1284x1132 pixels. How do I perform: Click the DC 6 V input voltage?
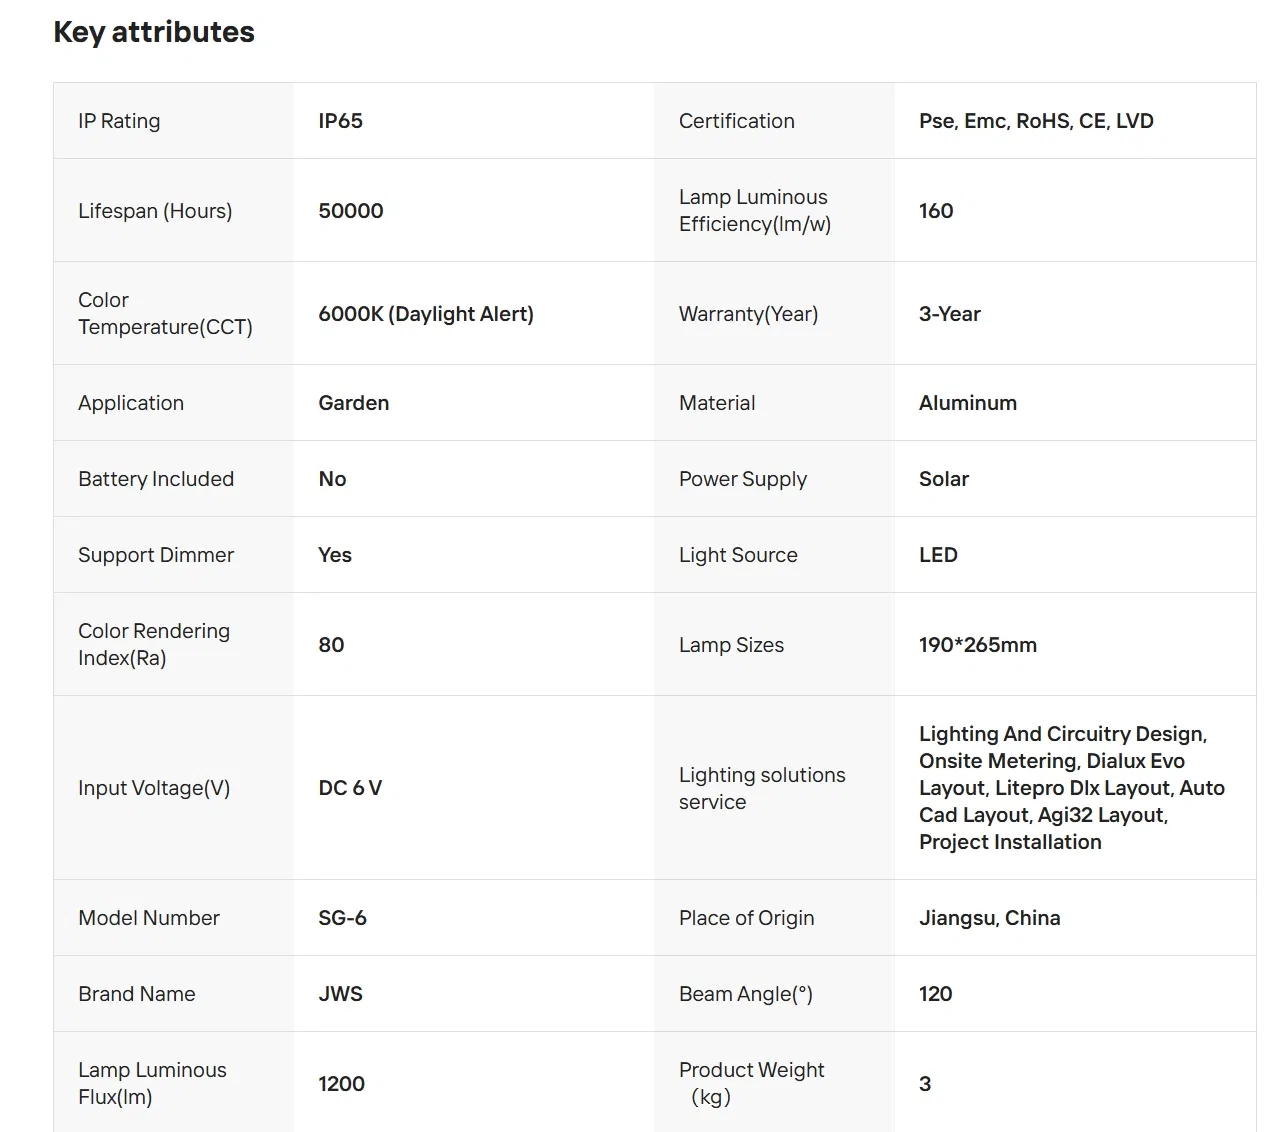(x=350, y=788)
